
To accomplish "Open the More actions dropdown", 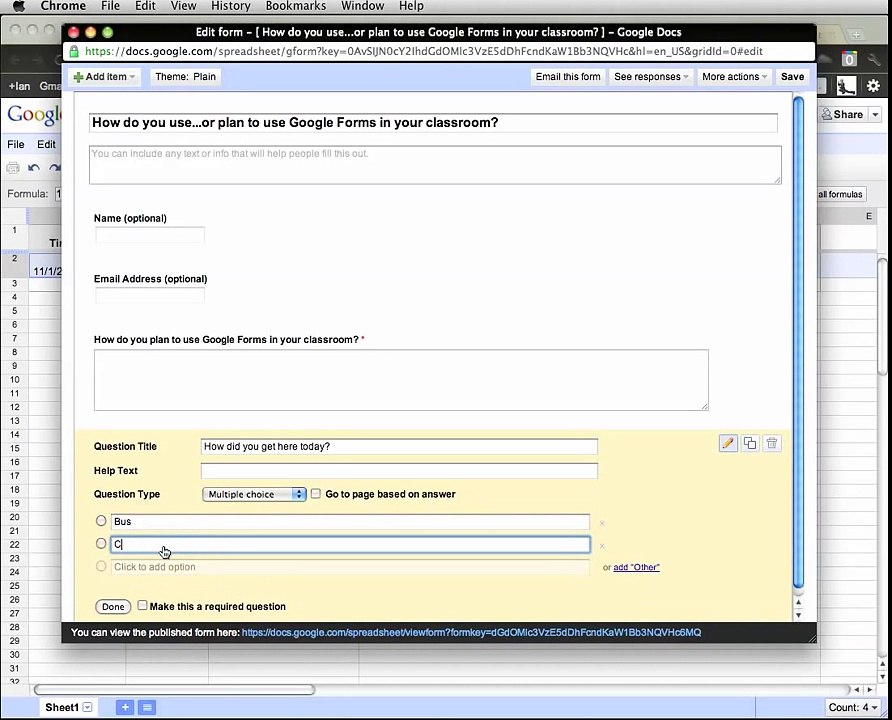I will [x=734, y=77].
